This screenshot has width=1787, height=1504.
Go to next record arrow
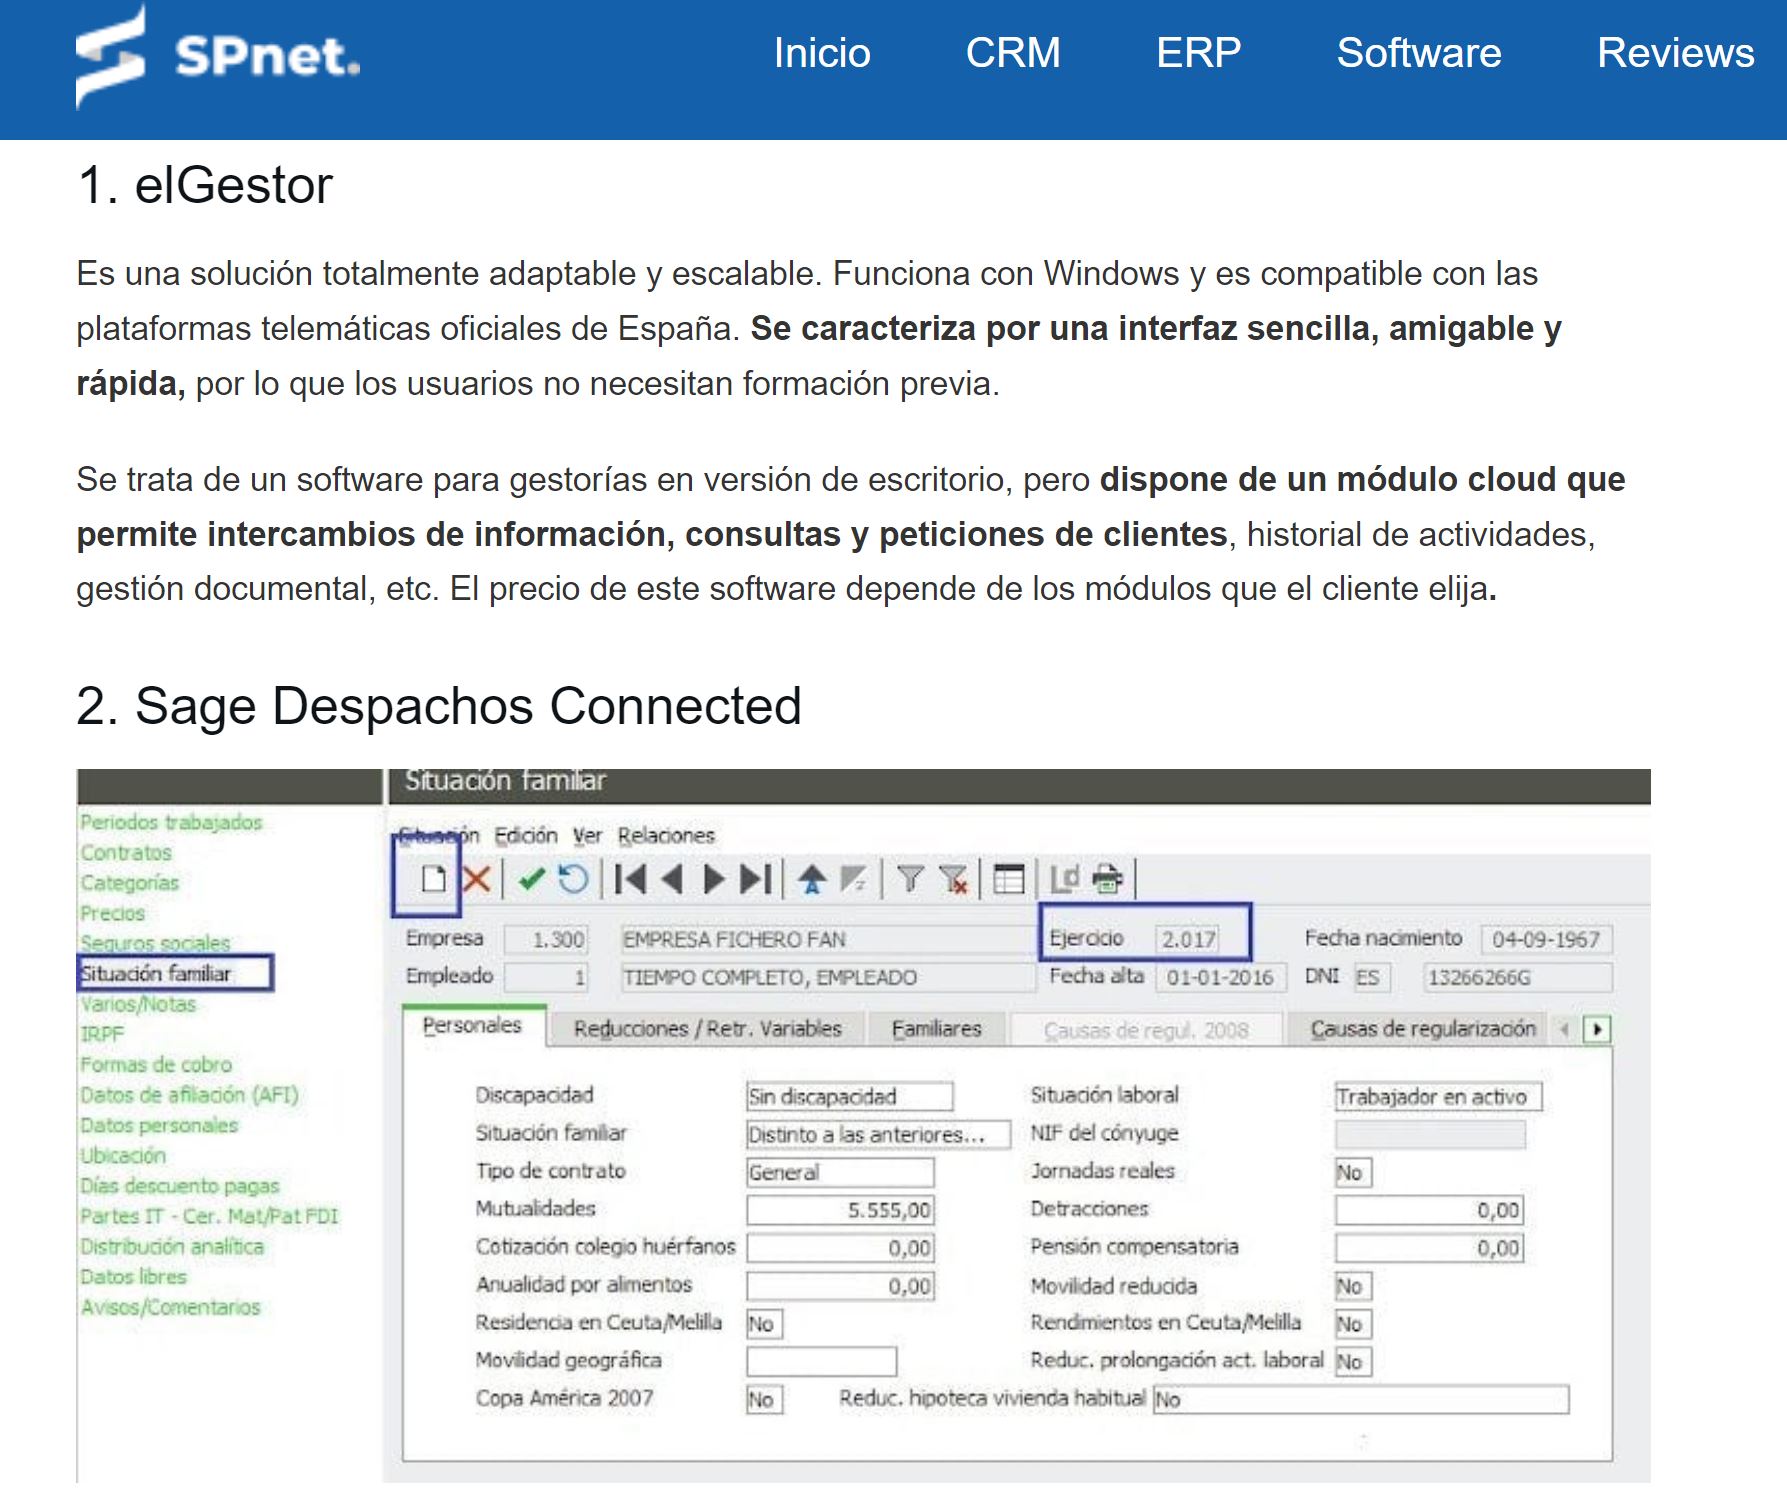714,879
